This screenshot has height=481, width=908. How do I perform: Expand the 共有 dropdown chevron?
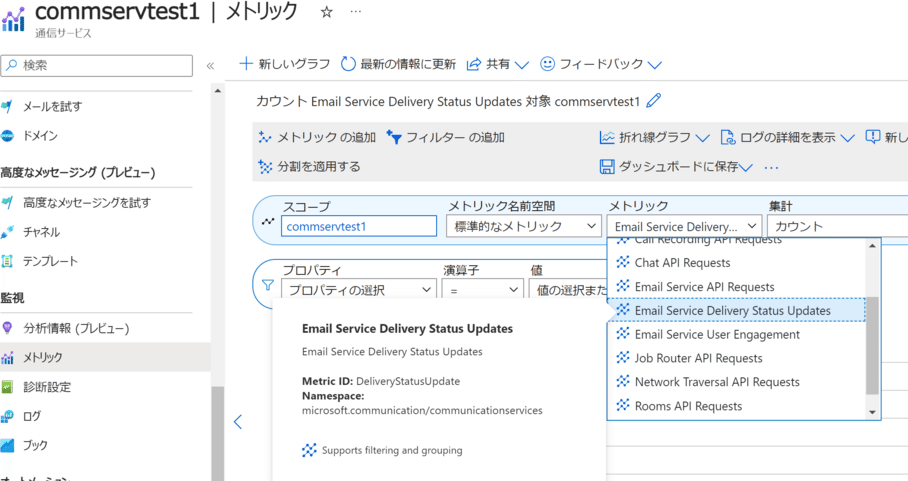(522, 65)
